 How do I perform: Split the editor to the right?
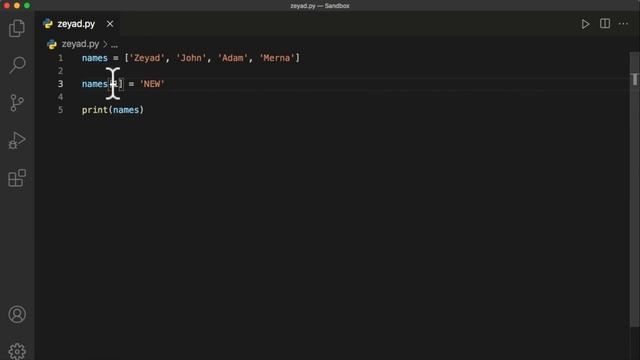(605, 24)
